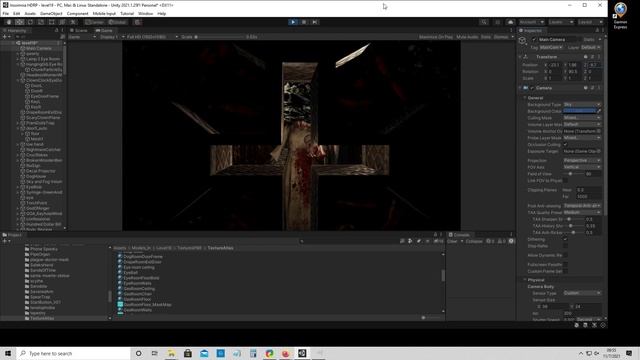Toggle Main Camera active checkbox
640x360 pixels.
coord(534,40)
